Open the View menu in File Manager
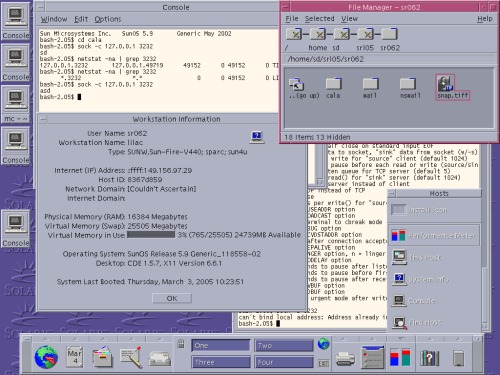This screenshot has height=375, width=500. click(x=349, y=19)
